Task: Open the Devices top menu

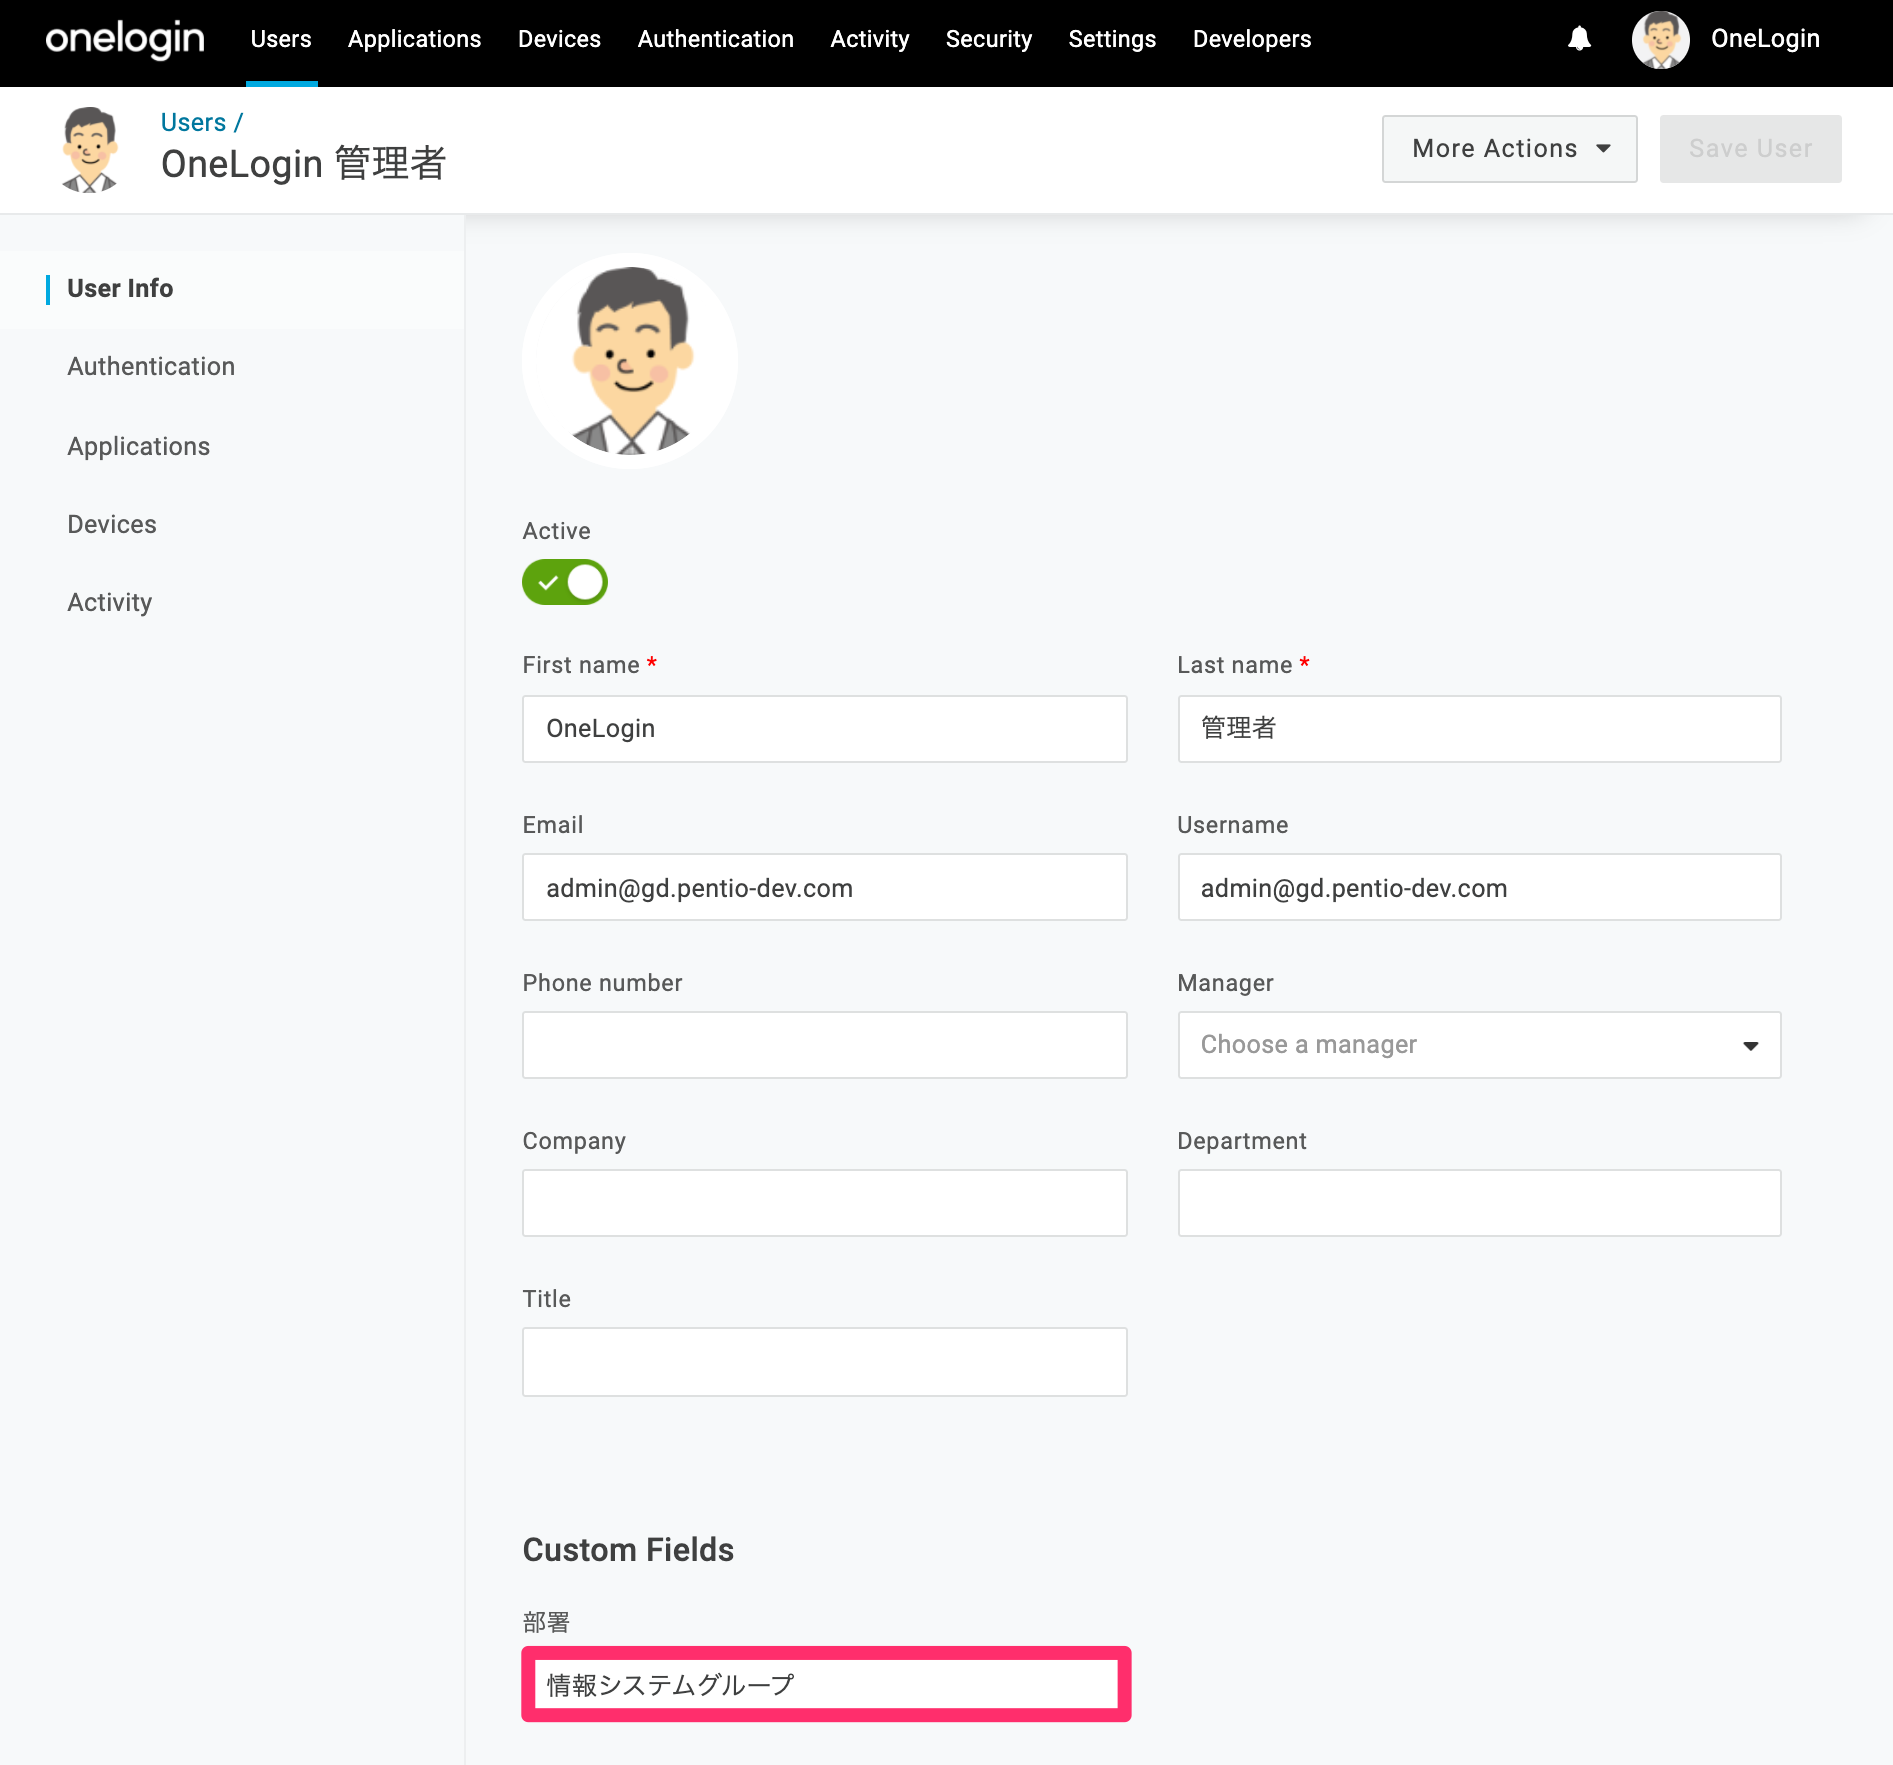Action: pyautogui.click(x=559, y=39)
